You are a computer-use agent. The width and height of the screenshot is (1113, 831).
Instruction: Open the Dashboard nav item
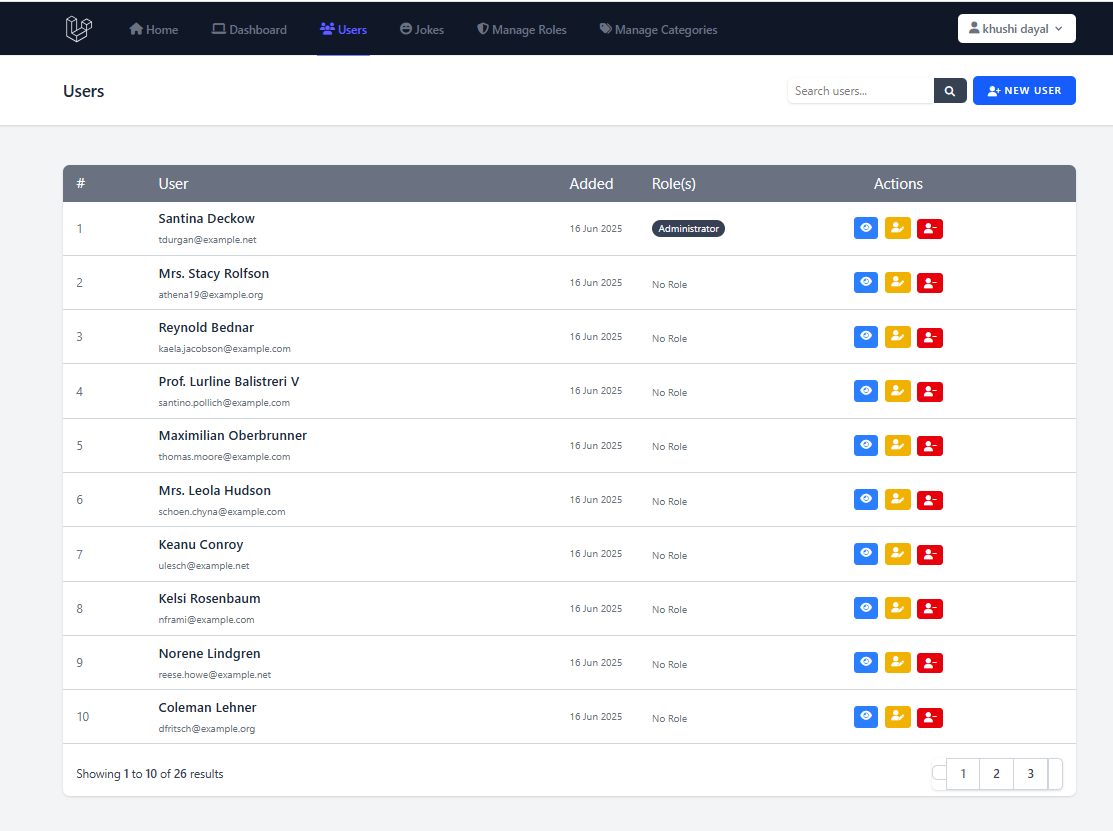pos(249,30)
